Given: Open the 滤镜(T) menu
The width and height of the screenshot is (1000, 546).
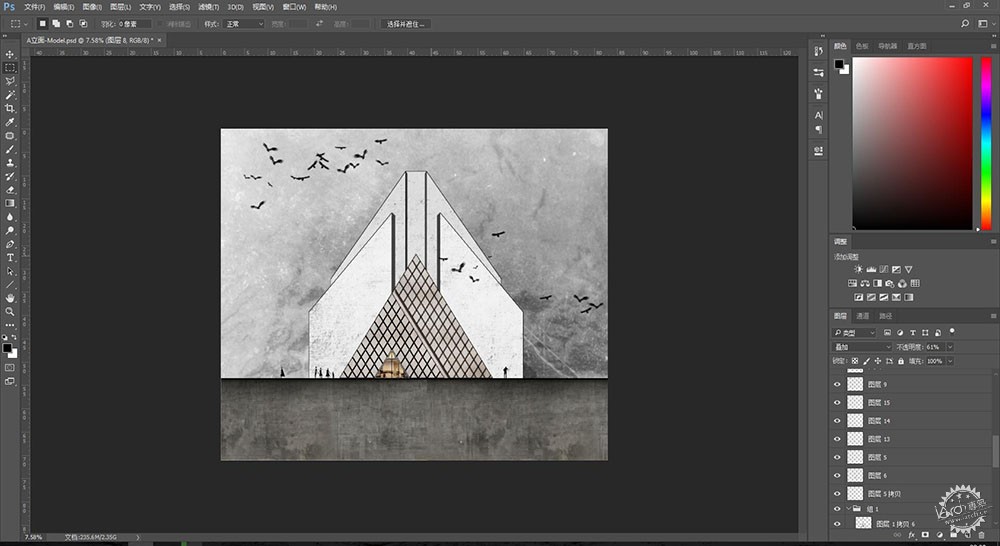Looking at the screenshot, I should pyautogui.click(x=209, y=7).
